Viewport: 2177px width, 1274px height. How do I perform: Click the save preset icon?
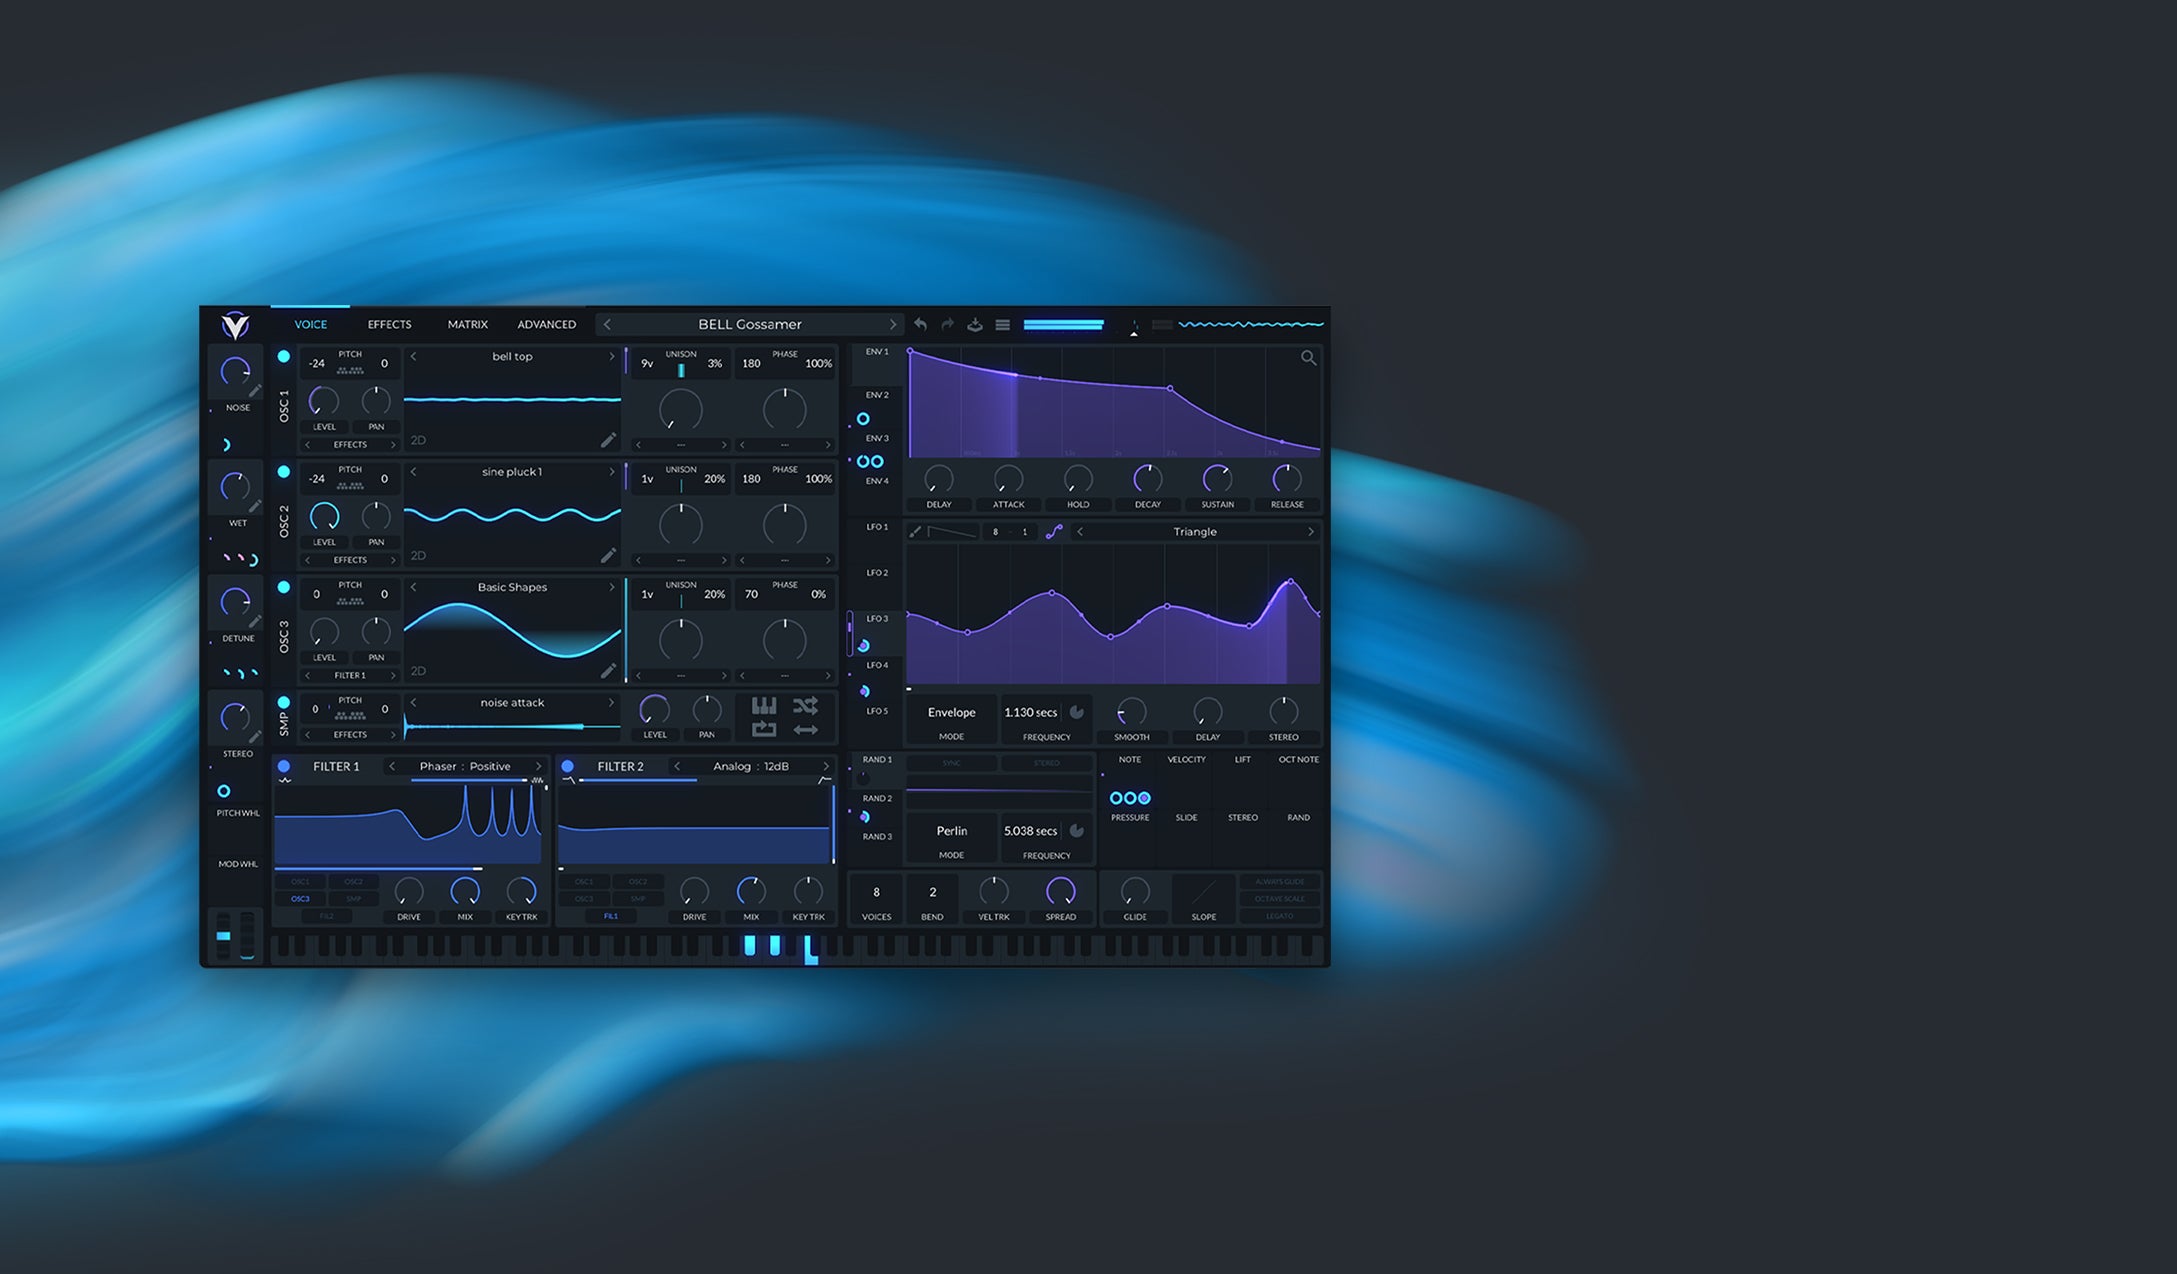coord(975,325)
